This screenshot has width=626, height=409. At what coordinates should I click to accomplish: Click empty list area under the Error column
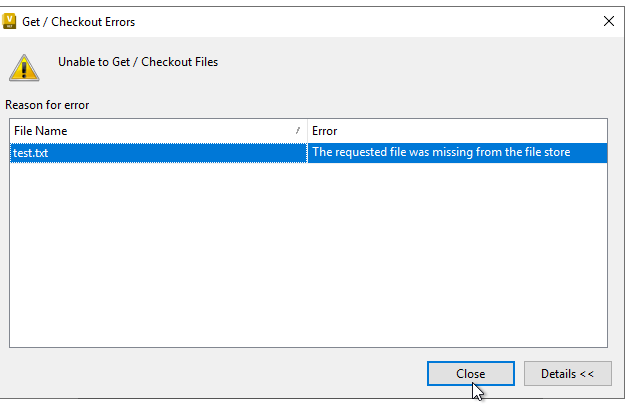(455, 250)
